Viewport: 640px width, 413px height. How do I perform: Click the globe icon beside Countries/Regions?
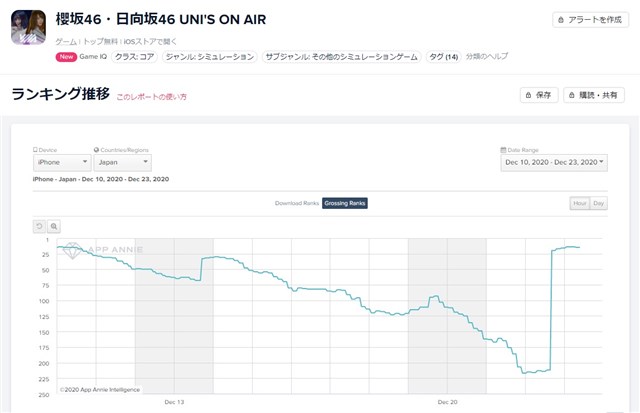[x=96, y=150]
